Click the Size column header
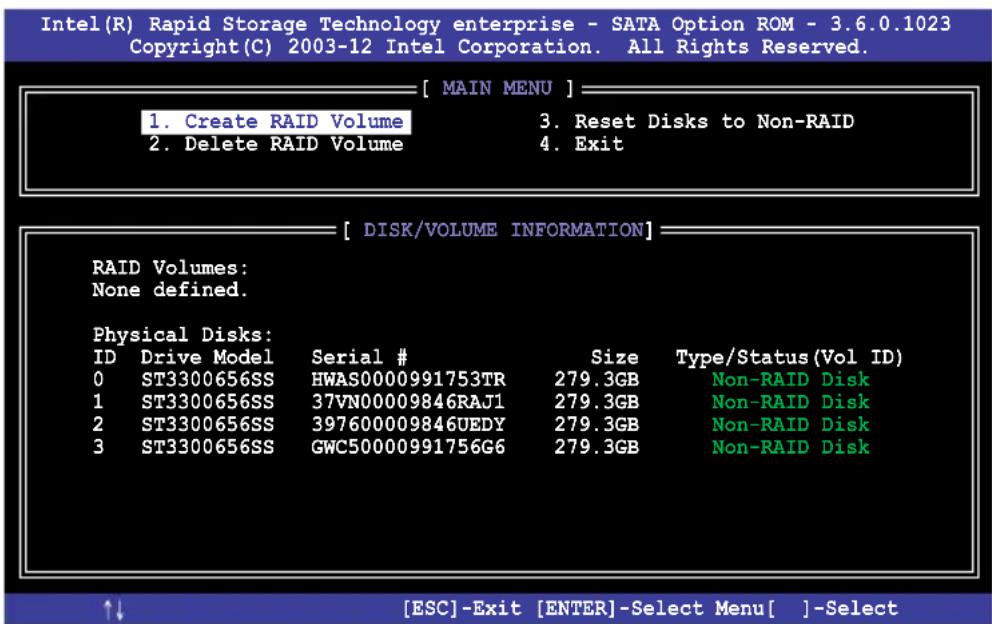Viewport: 992px width, 624px height. pos(614,357)
